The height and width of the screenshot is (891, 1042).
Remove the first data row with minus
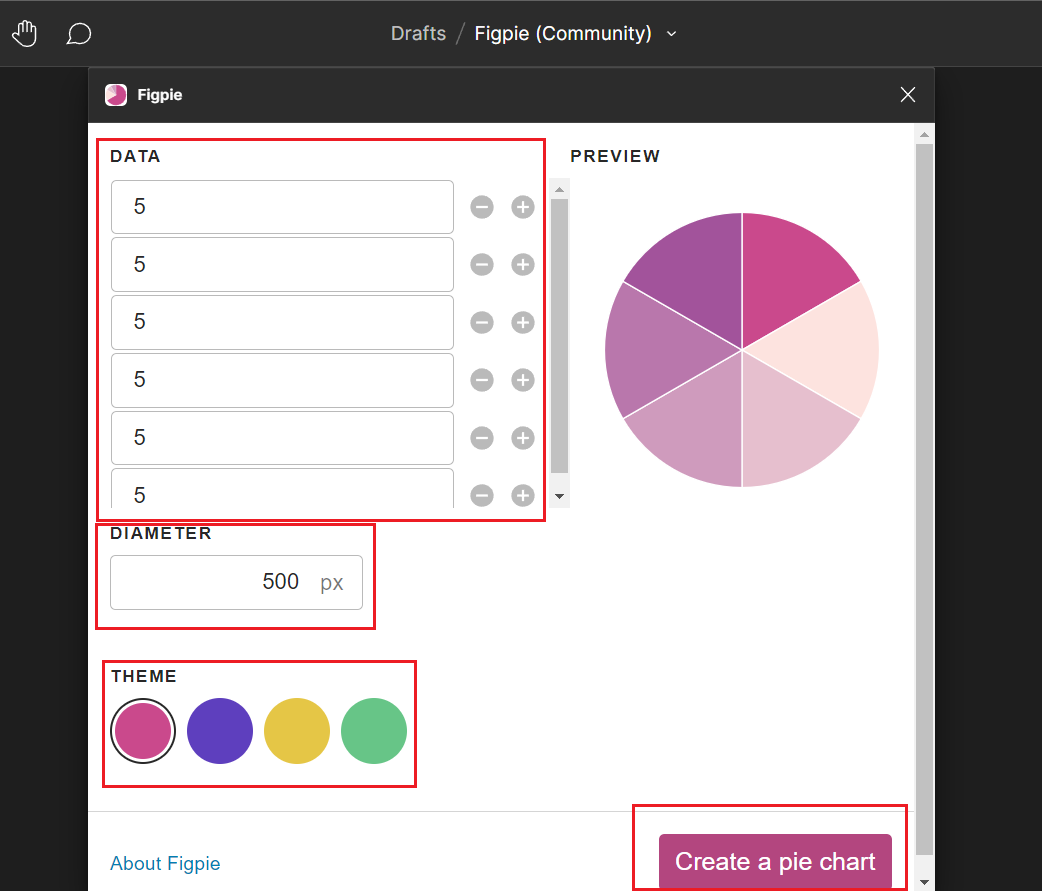[482, 207]
